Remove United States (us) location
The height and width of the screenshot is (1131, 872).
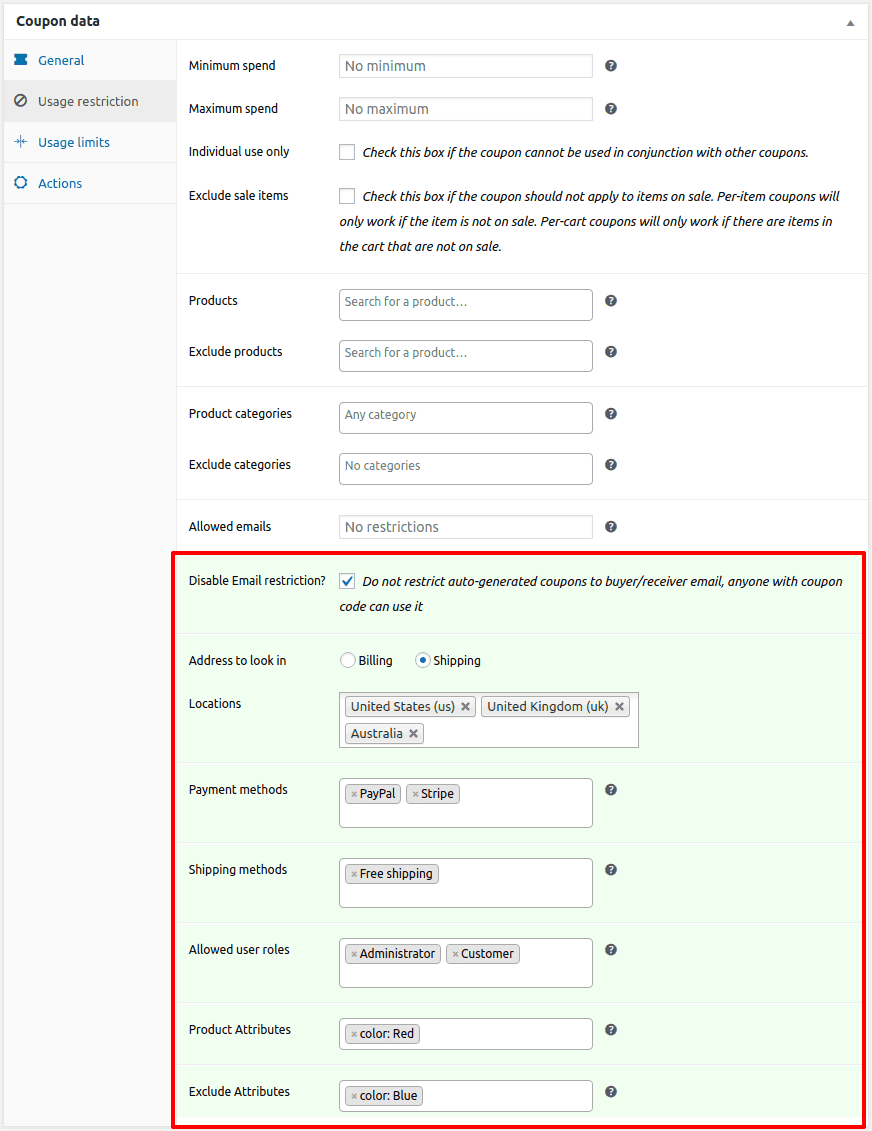point(466,707)
